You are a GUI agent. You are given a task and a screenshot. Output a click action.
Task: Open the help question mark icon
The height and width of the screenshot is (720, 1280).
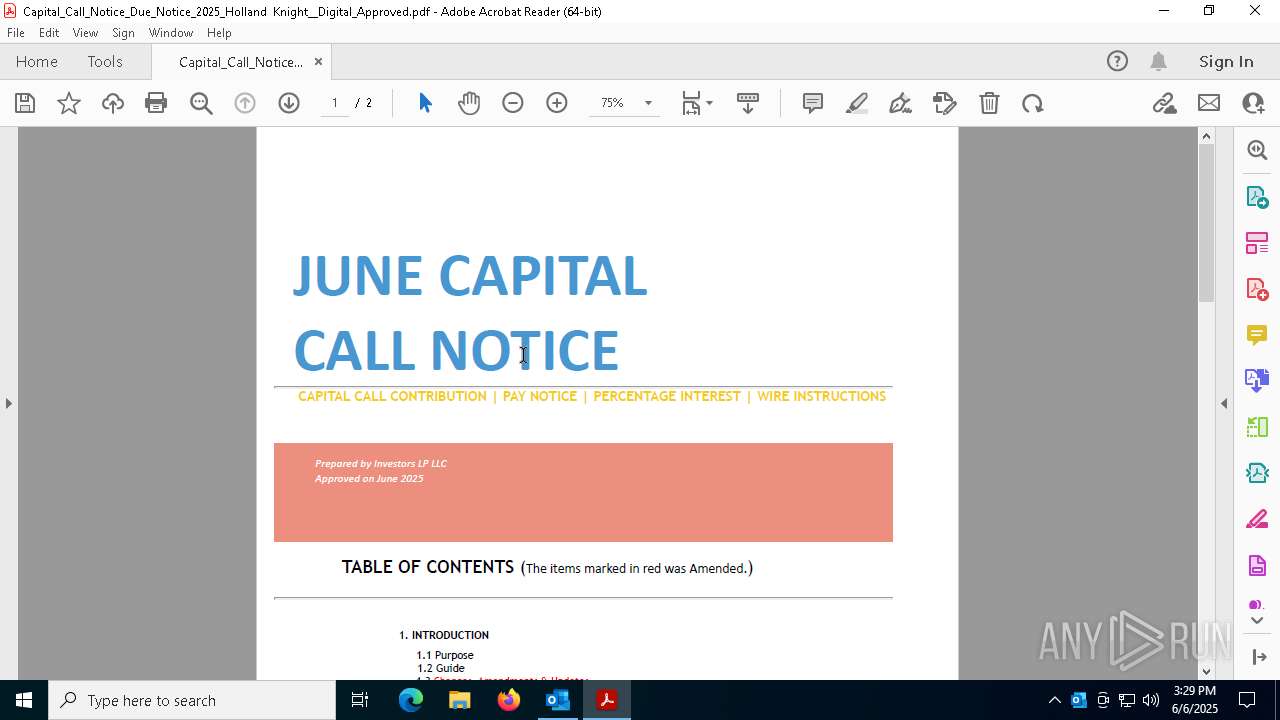(x=1117, y=61)
